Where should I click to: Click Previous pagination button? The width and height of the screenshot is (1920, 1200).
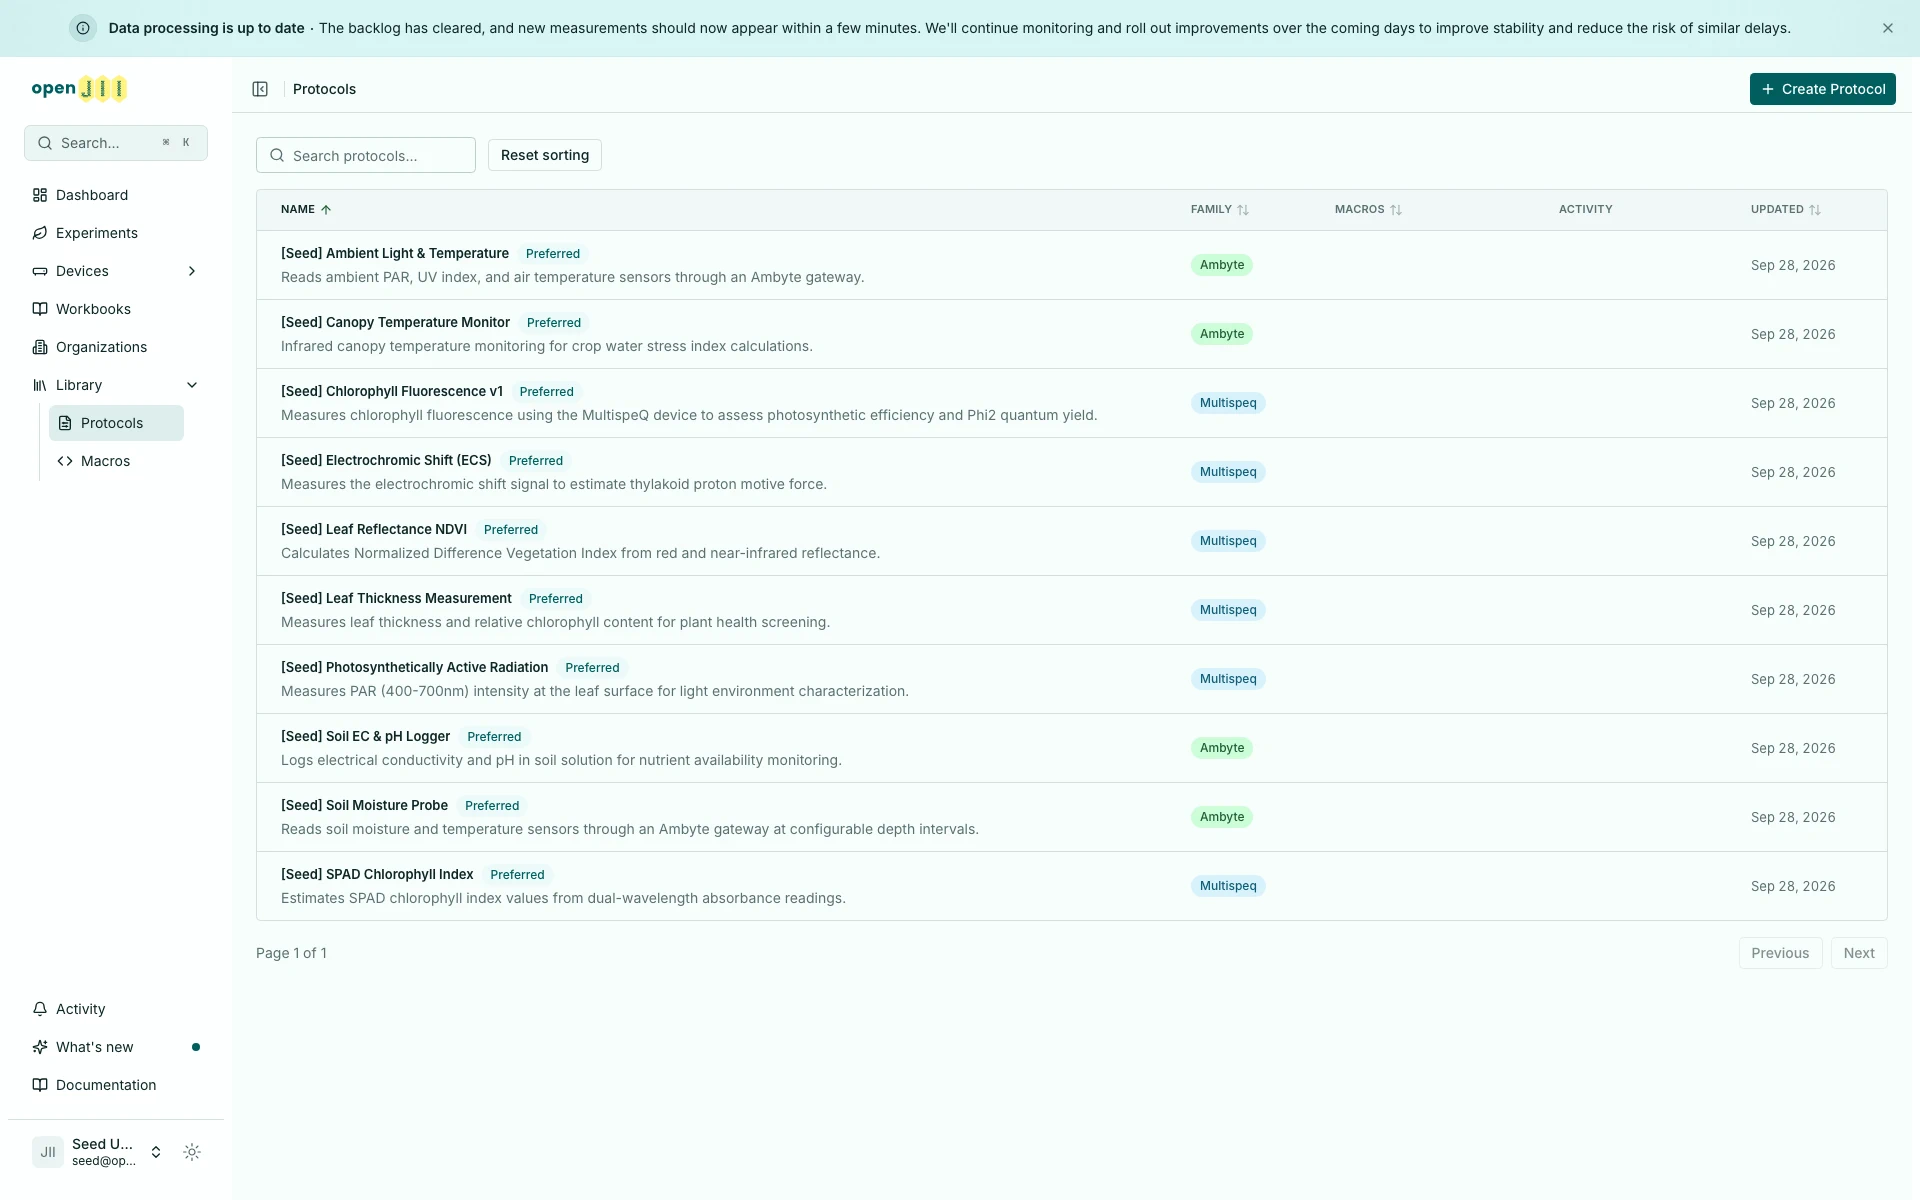tap(1780, 953)
